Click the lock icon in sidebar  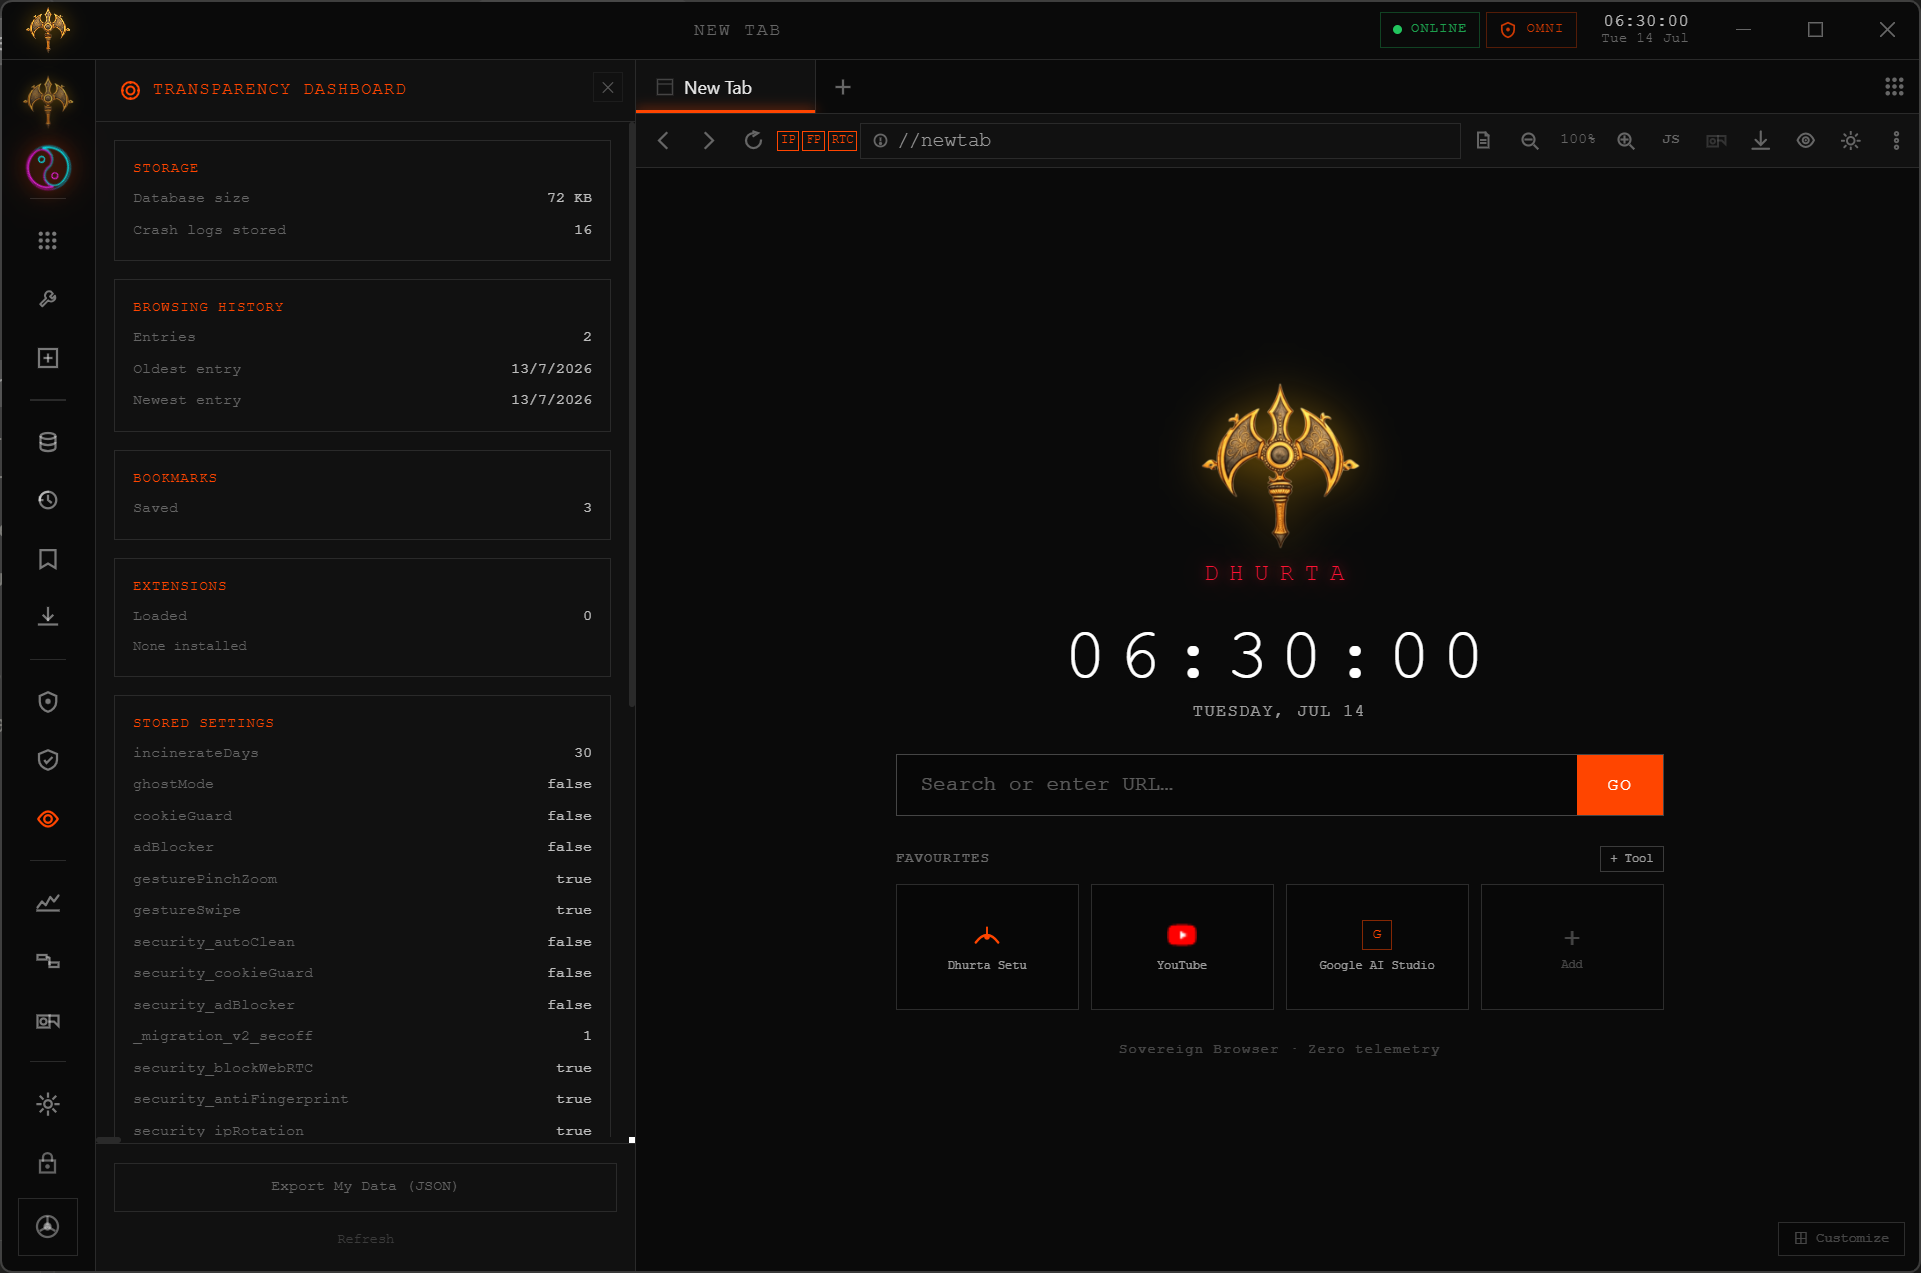pos(48,1163)
